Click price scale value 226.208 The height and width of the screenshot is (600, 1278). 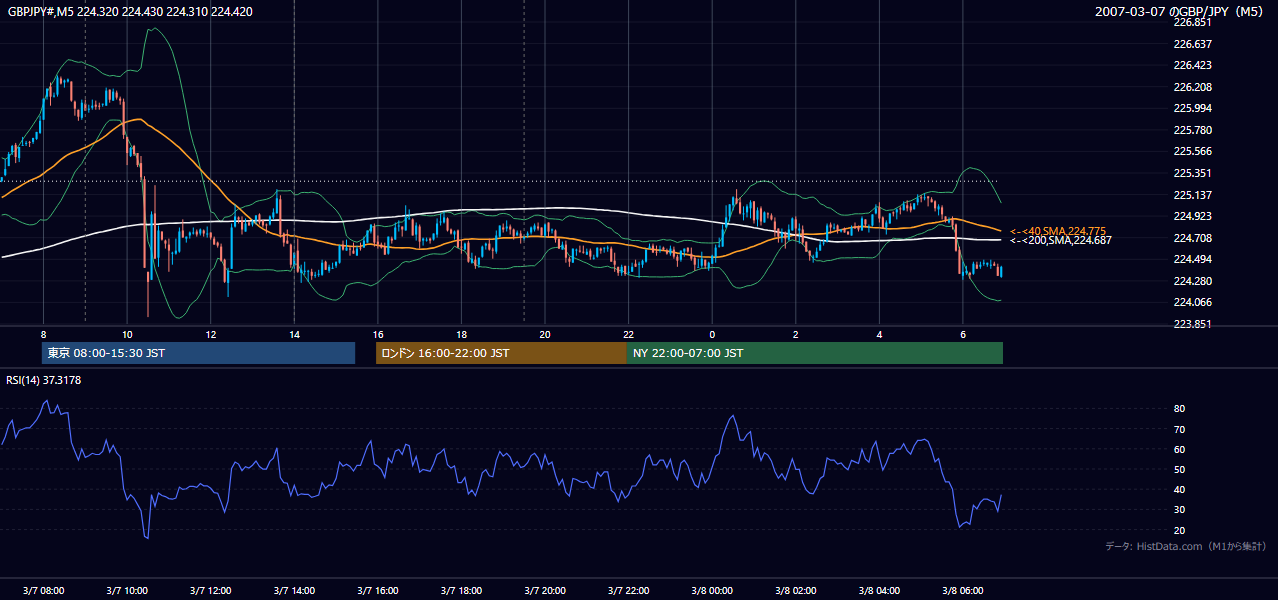[x=1192, y=87]
